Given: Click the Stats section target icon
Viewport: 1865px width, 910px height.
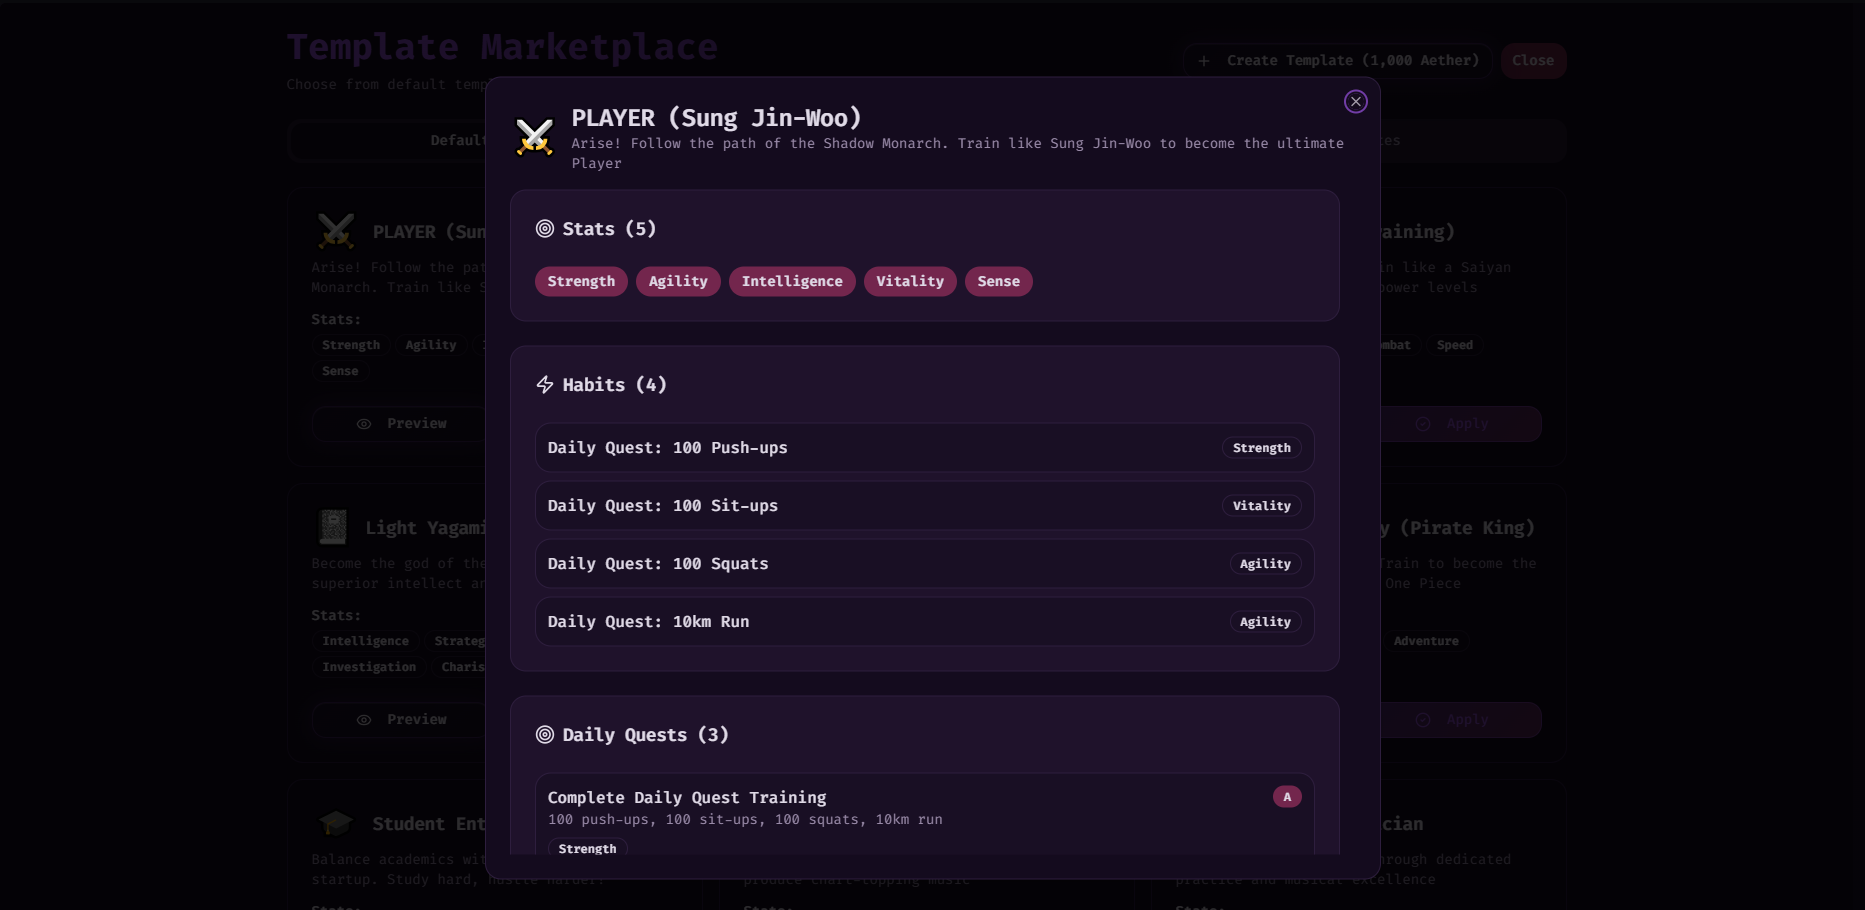Looking at the screenshot, I should point(545,229).
